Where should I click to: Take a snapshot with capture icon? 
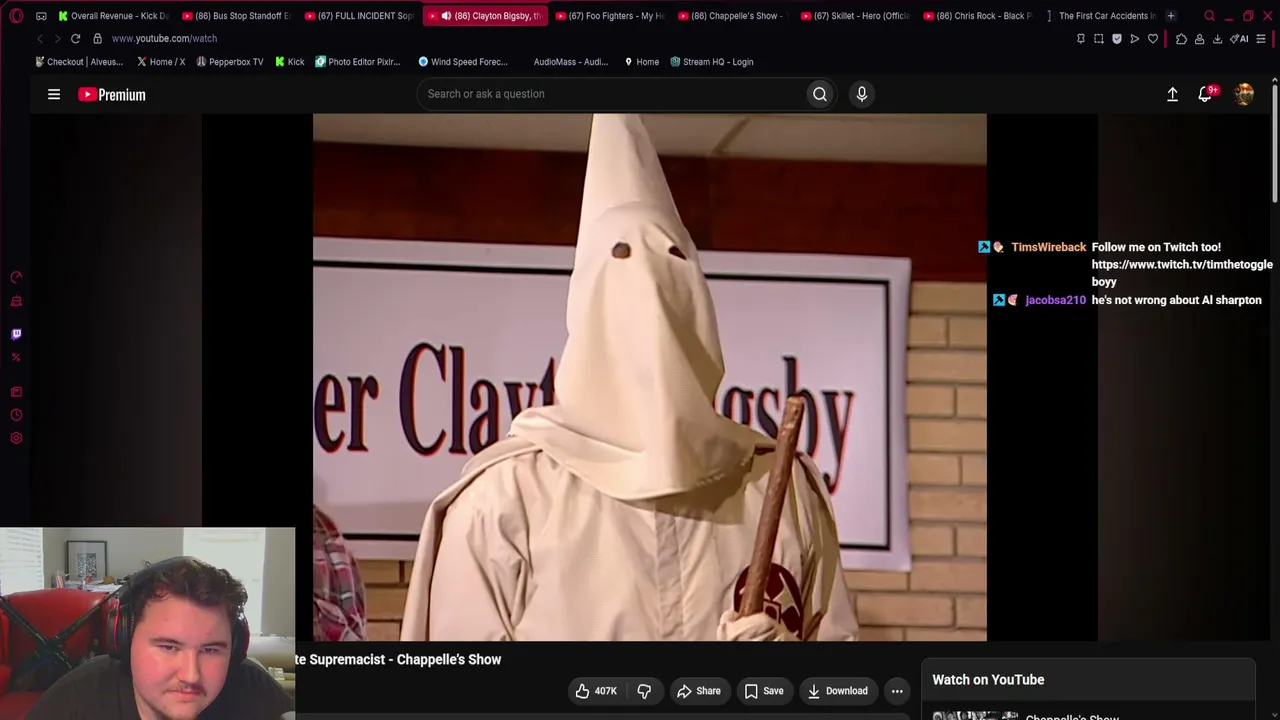point(1098,39)
